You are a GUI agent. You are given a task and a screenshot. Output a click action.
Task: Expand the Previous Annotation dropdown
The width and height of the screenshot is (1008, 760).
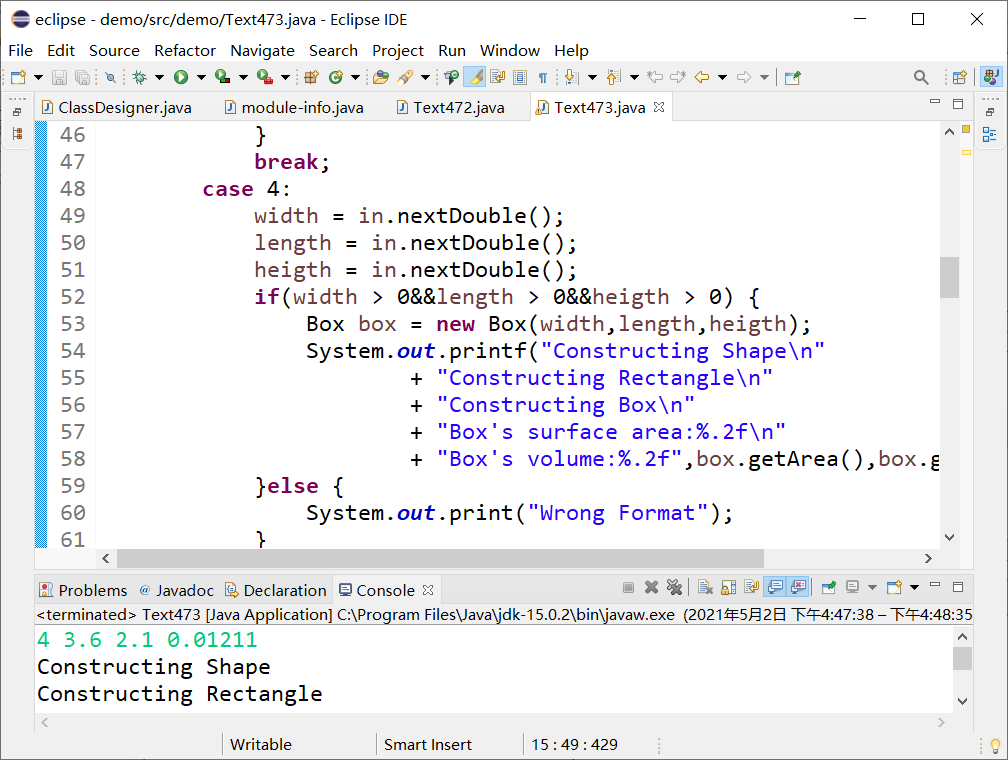click(634, 78)
